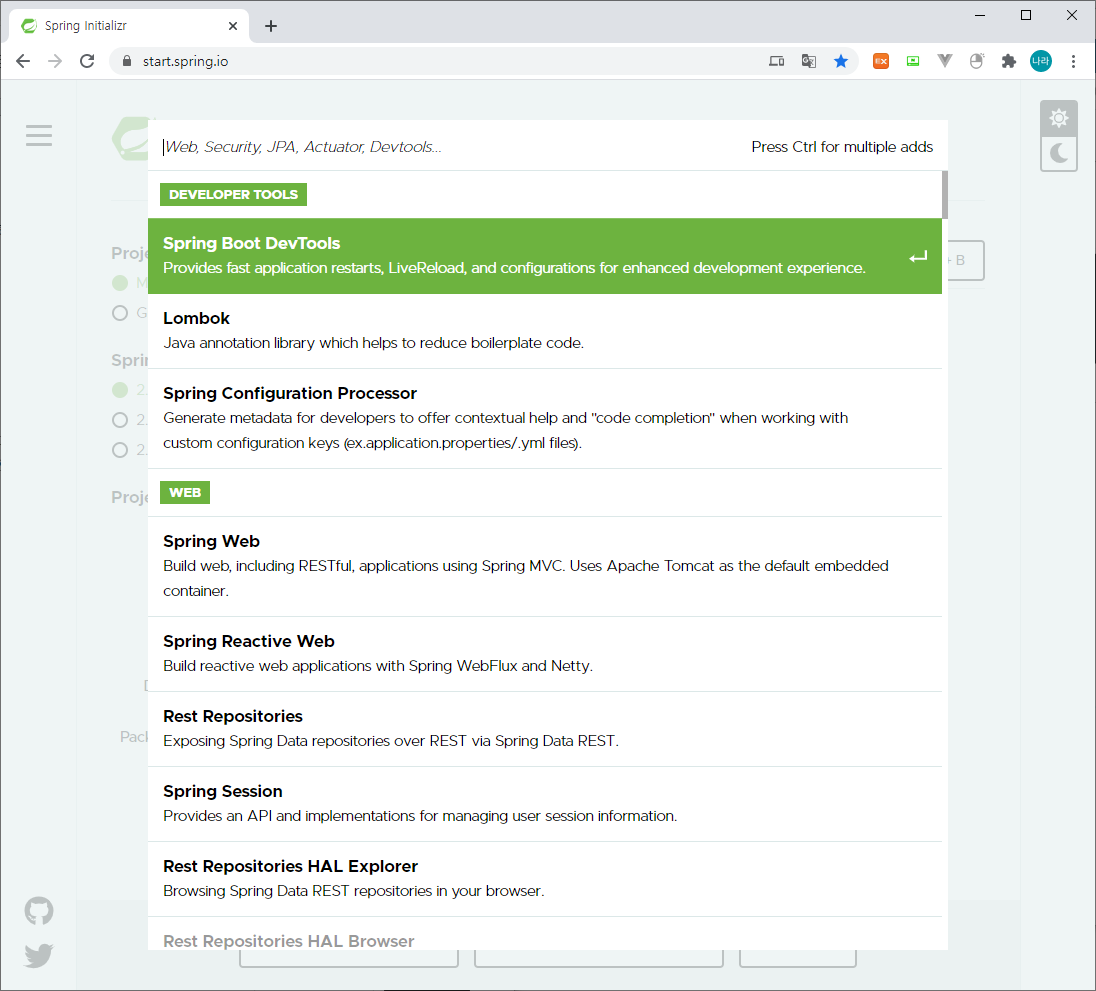Image resolution: width=1096 pixels, height=991 pixels.
Task: Select third Spring Boot version radio
Action: pyautogui.click(x=120, y=449)
